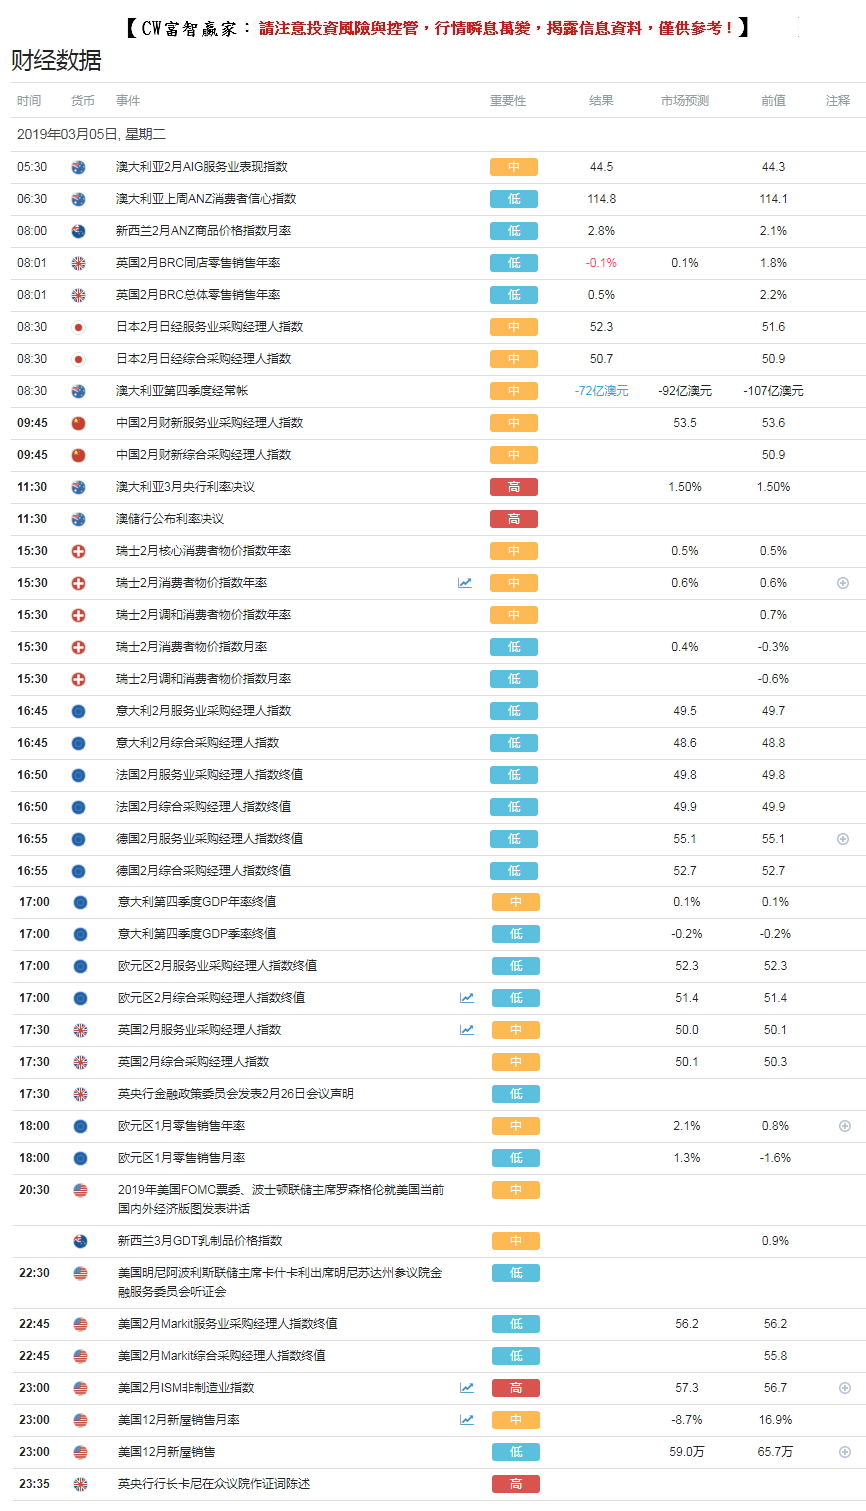Select the 财经数据 page heading
Screen dimensions: 866x1511
[56, 60]
